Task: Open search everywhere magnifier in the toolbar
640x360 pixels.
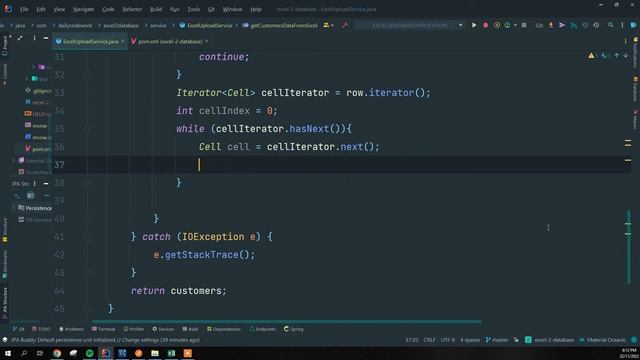Action: coord(611,25)
